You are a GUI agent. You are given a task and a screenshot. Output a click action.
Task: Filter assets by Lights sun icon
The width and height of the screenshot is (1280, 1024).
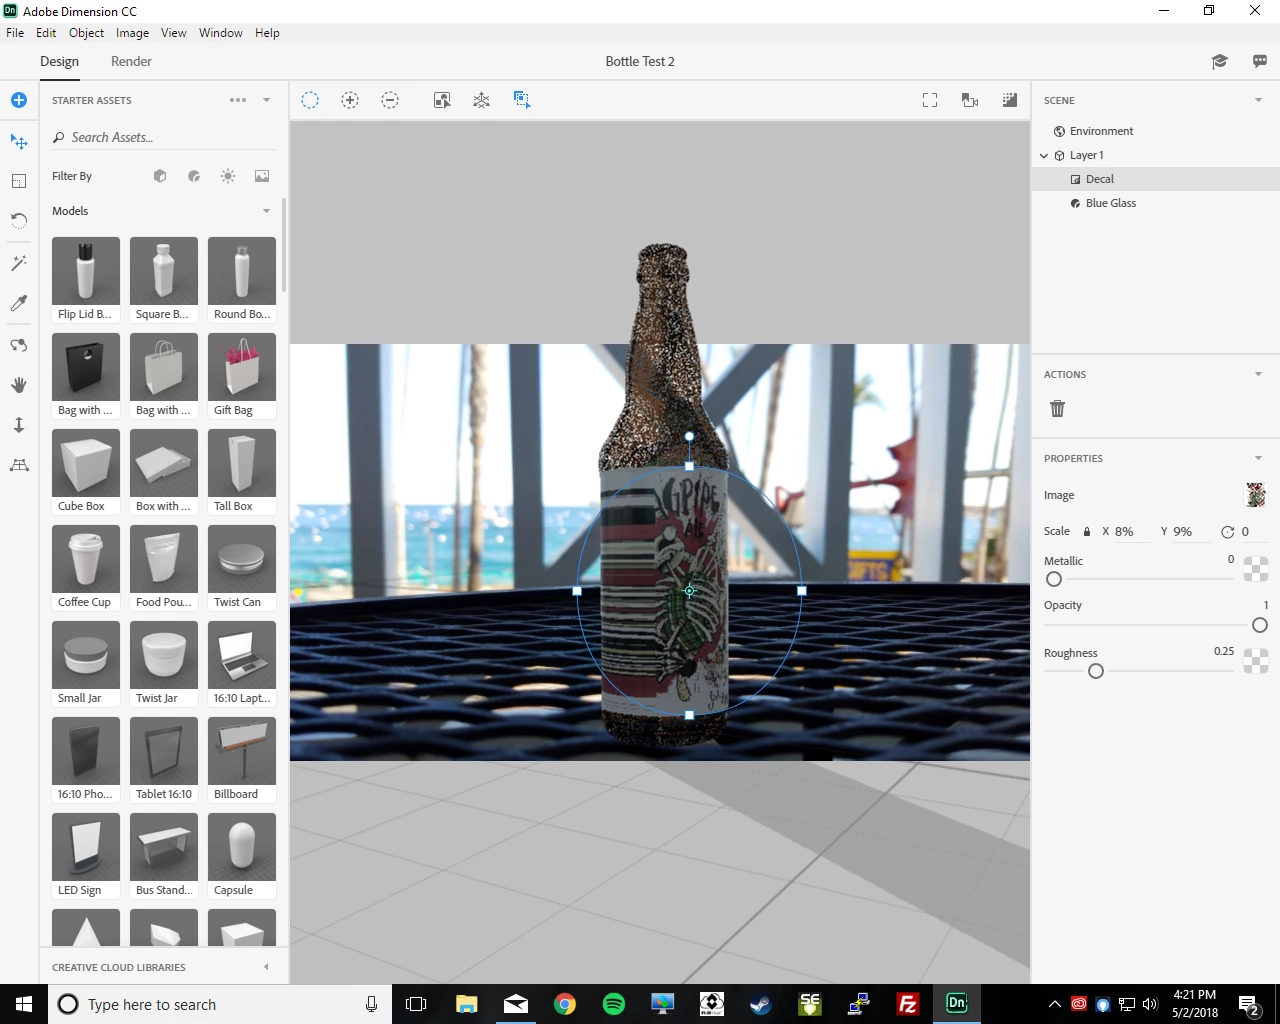[228, 176]
